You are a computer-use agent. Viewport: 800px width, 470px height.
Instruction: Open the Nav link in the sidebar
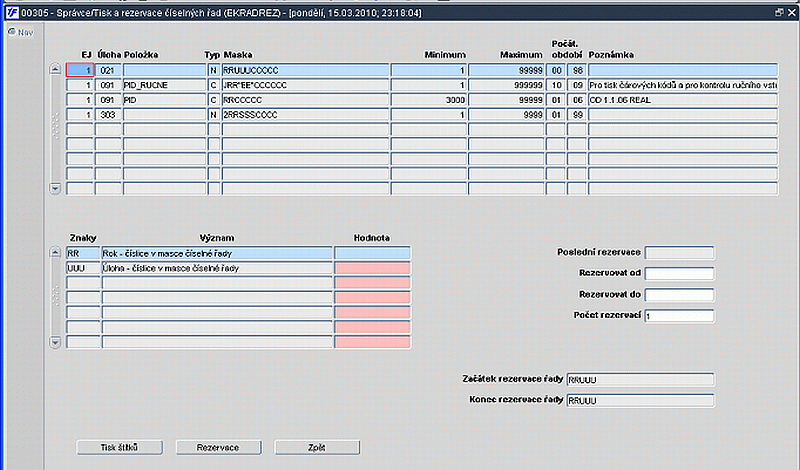tap(21, 32)
